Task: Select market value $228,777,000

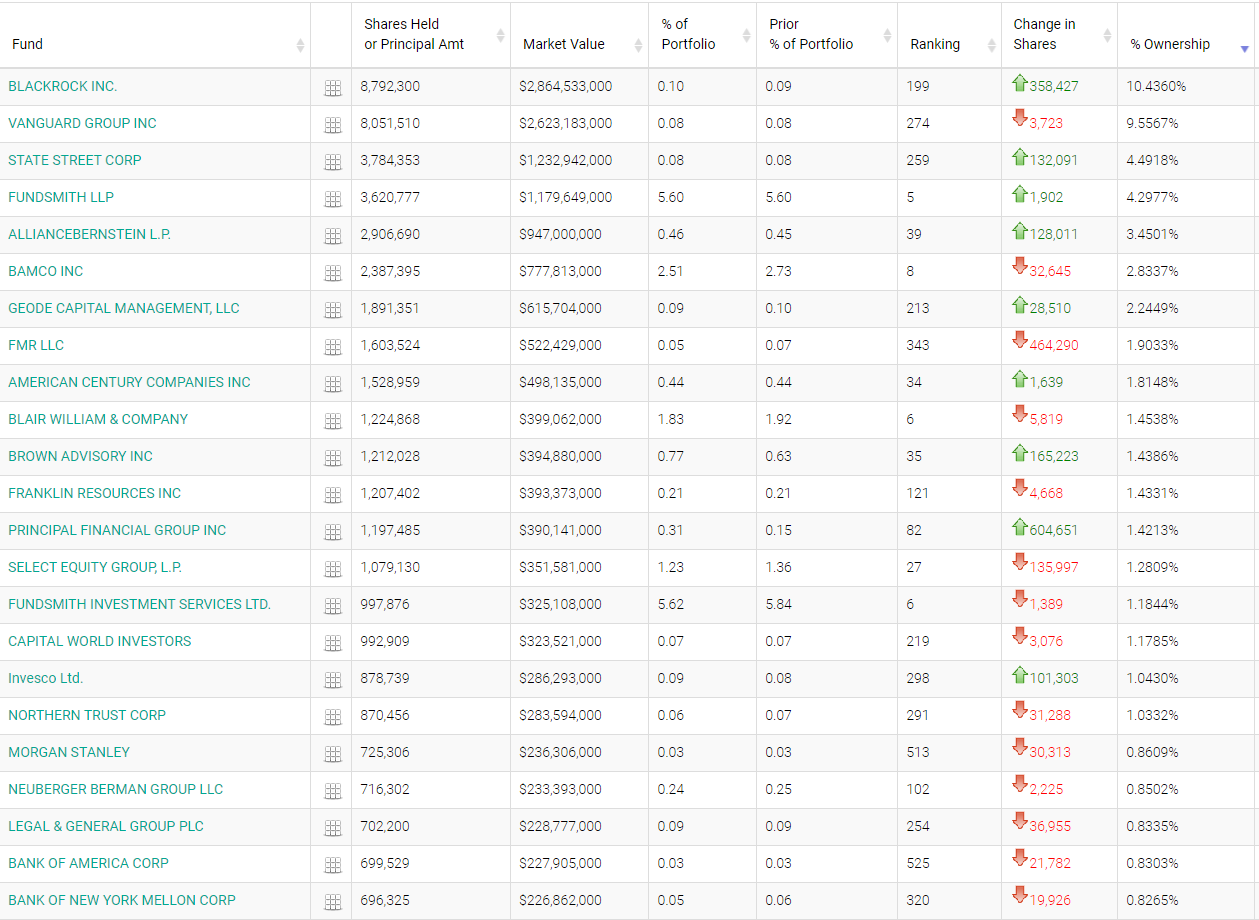Action: pyautogui.click(x=561, y=826)
